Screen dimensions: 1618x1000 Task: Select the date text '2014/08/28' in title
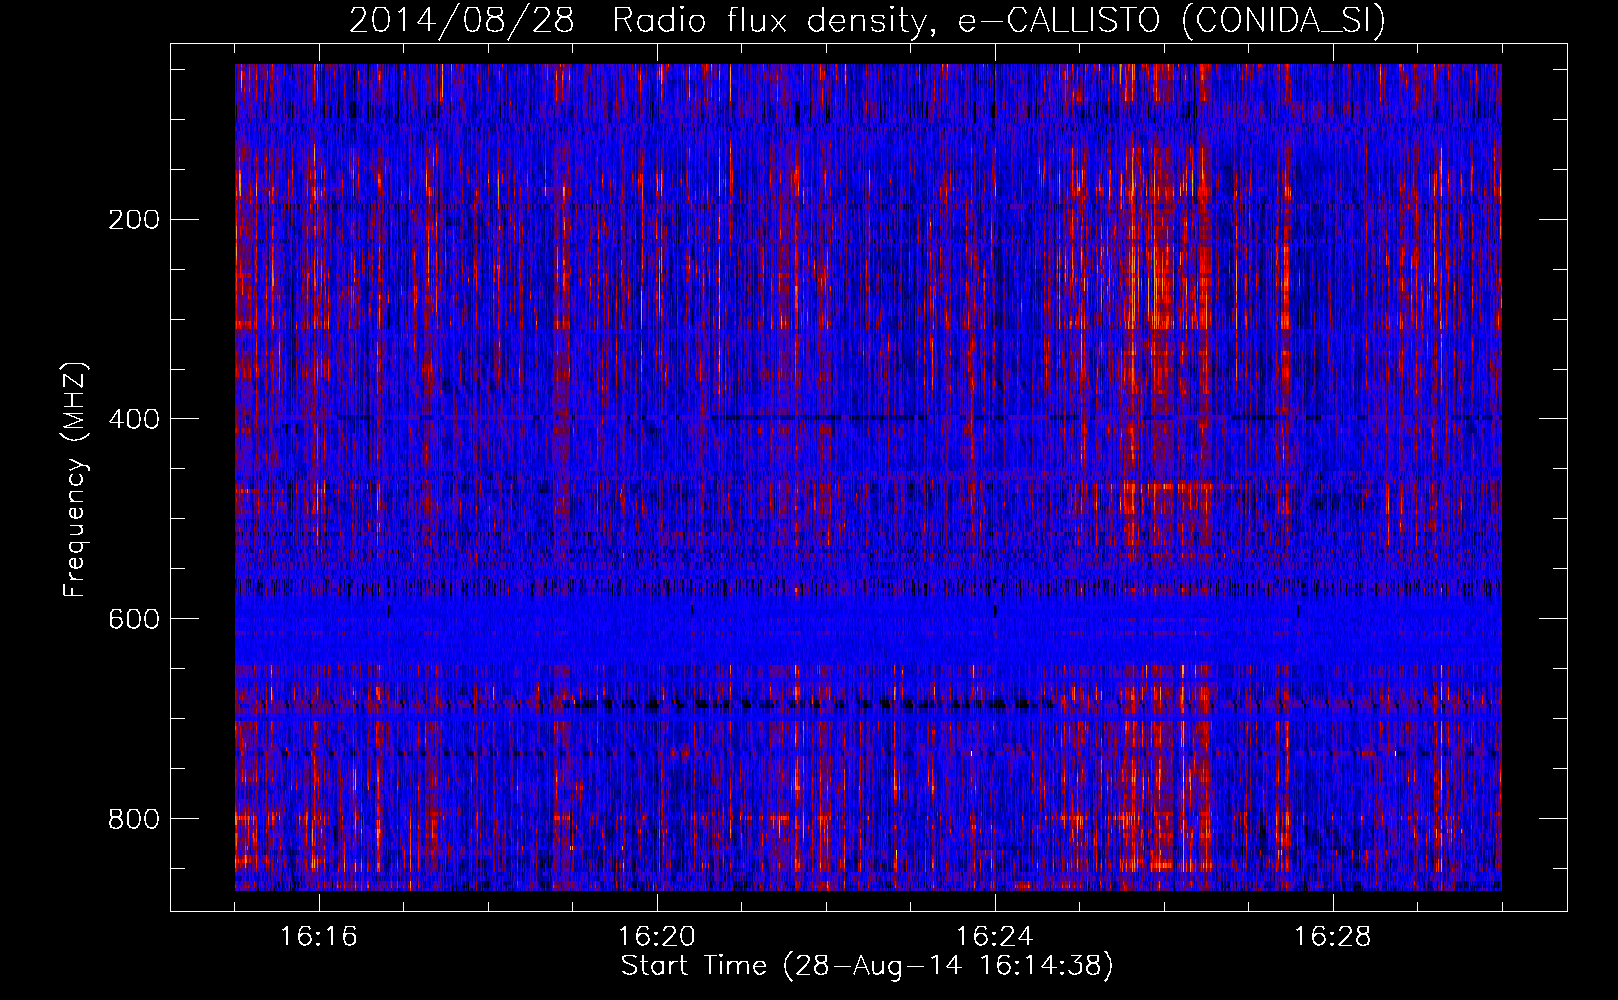click(462, 21)
